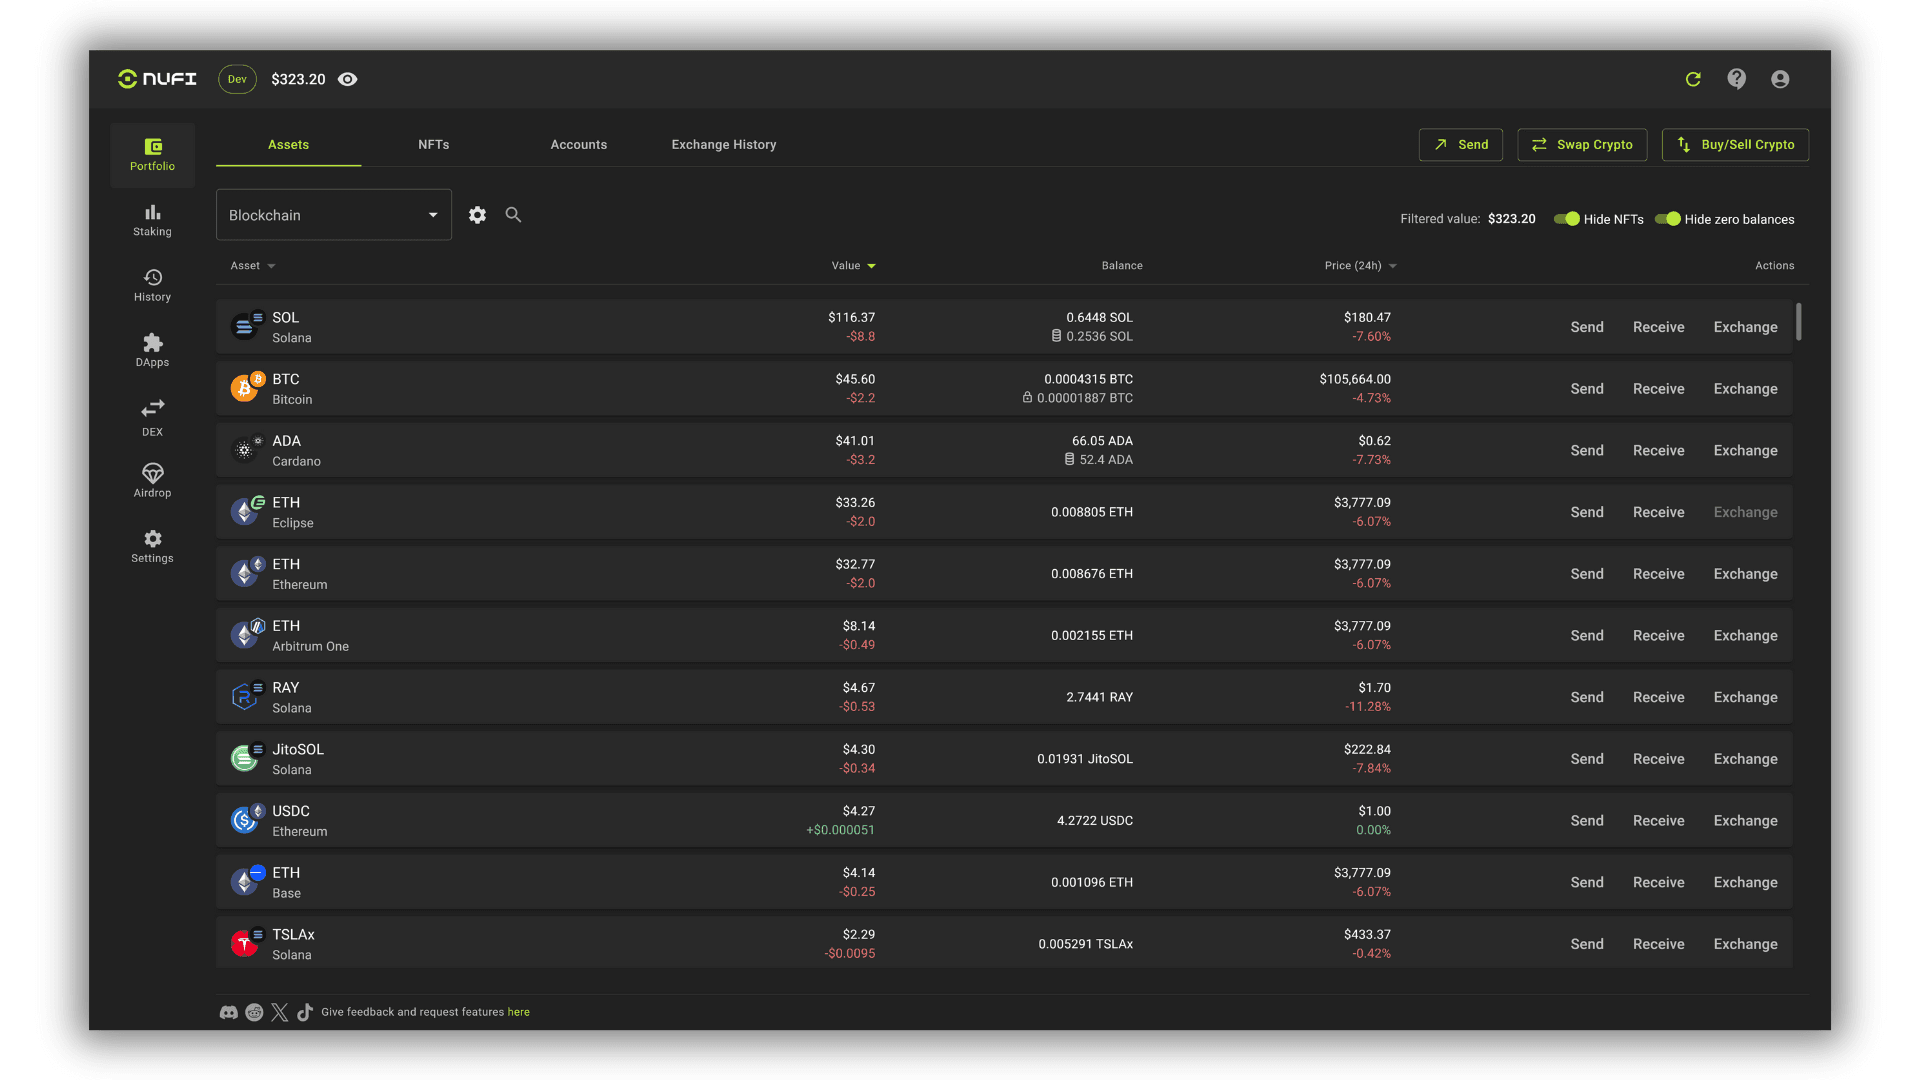Open the help question mark icon
Viewport: 1920px width, 1080px height.
[1737, 79]
